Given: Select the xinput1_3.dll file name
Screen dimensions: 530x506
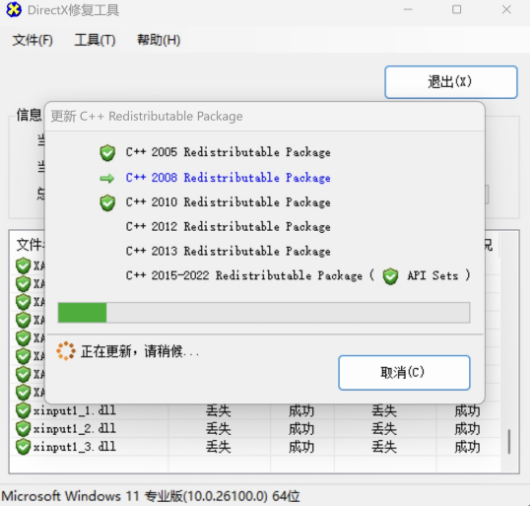Looking at the screenshot, I should point(74,447).
